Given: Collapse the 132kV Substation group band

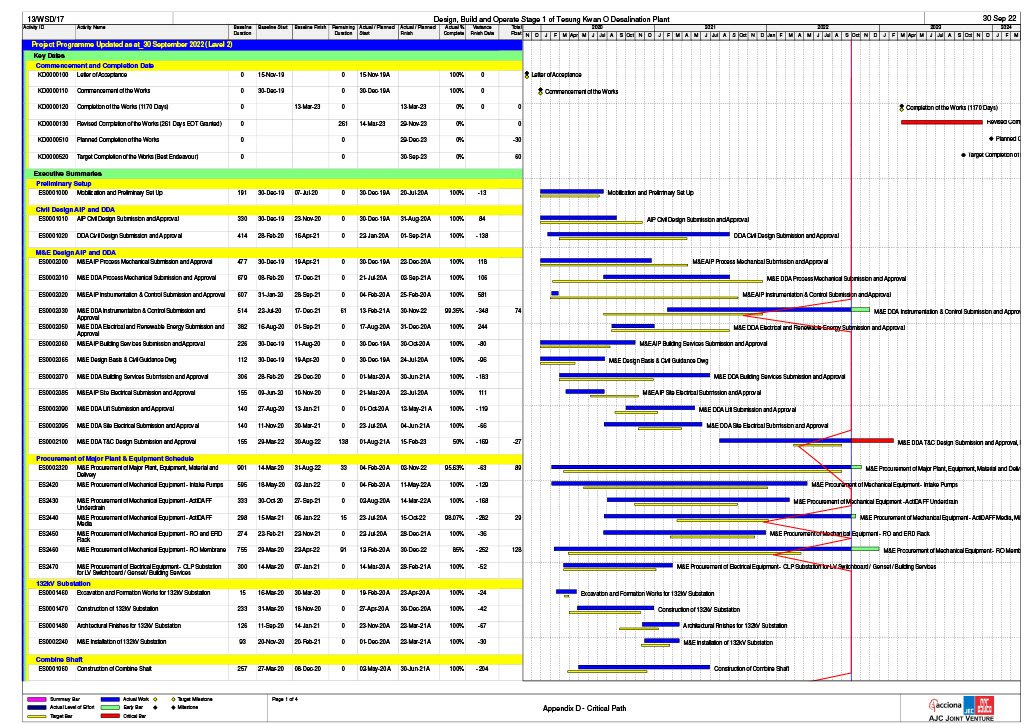Looking at the screenshot, I should (x=52, y=582).
